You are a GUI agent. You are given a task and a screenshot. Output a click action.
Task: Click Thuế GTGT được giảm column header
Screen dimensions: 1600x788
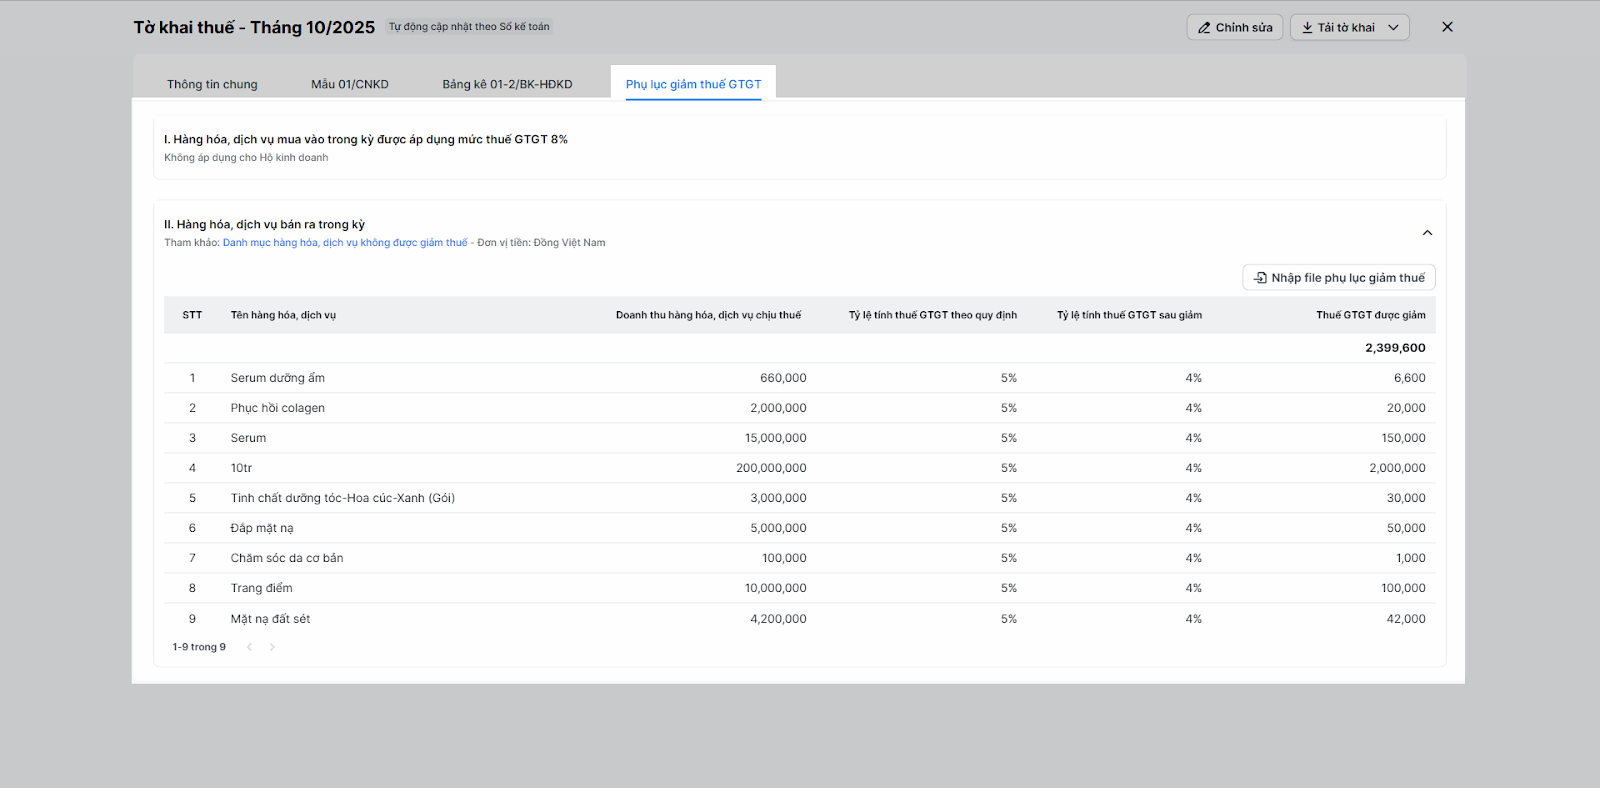coord(1370,315)
